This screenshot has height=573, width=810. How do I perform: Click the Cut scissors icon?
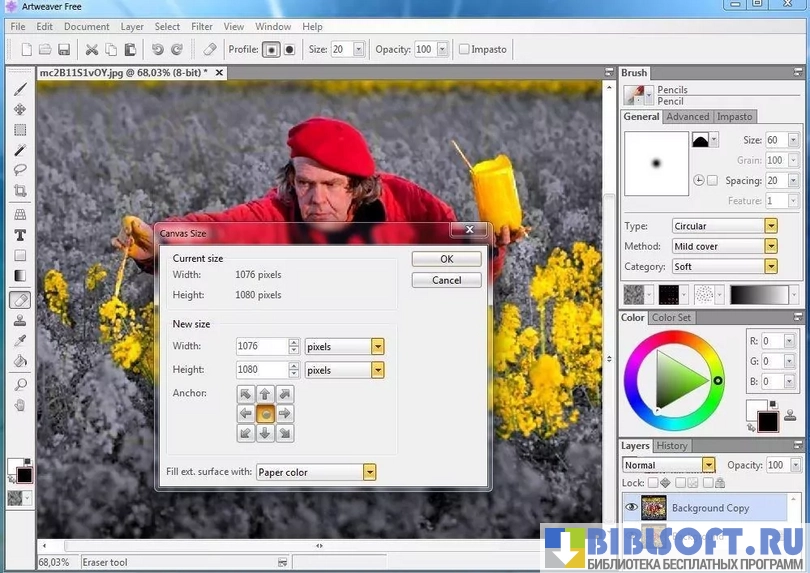click(92, 49)
